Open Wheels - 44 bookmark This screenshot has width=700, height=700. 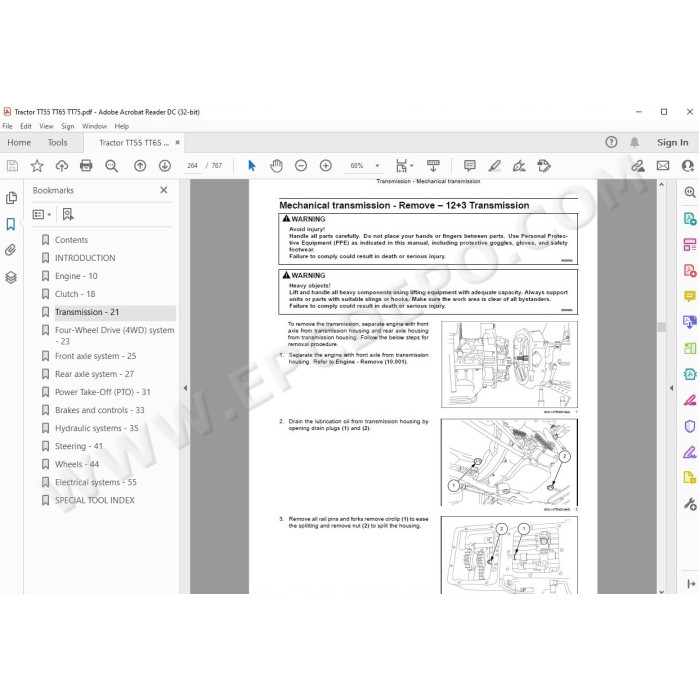[x=77, y=464]
